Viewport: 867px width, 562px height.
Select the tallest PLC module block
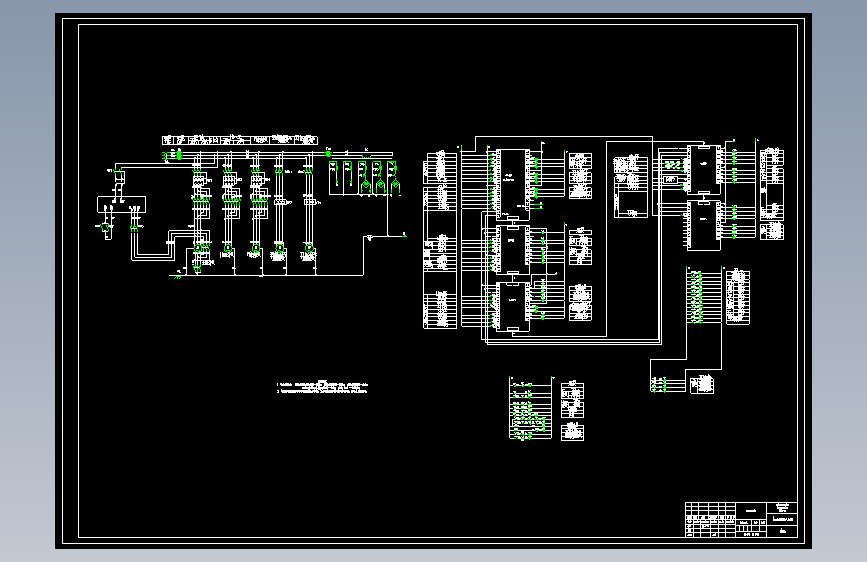[x=513, y=185]
